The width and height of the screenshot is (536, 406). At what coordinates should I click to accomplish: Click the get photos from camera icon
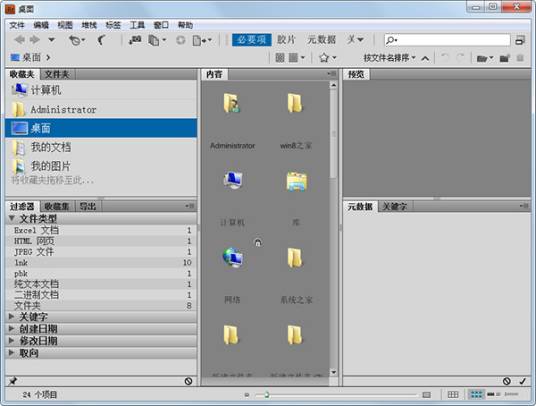tap(135, 40)
